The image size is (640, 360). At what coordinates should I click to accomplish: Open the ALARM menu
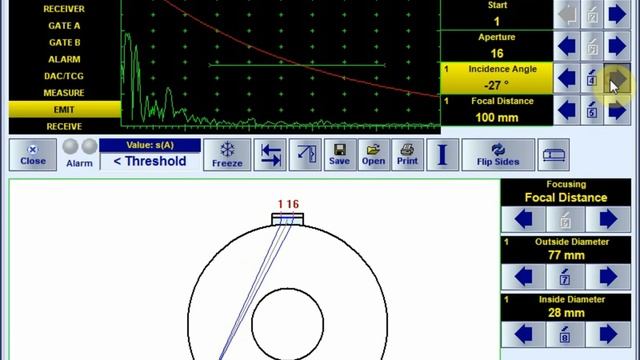[64, 59]
